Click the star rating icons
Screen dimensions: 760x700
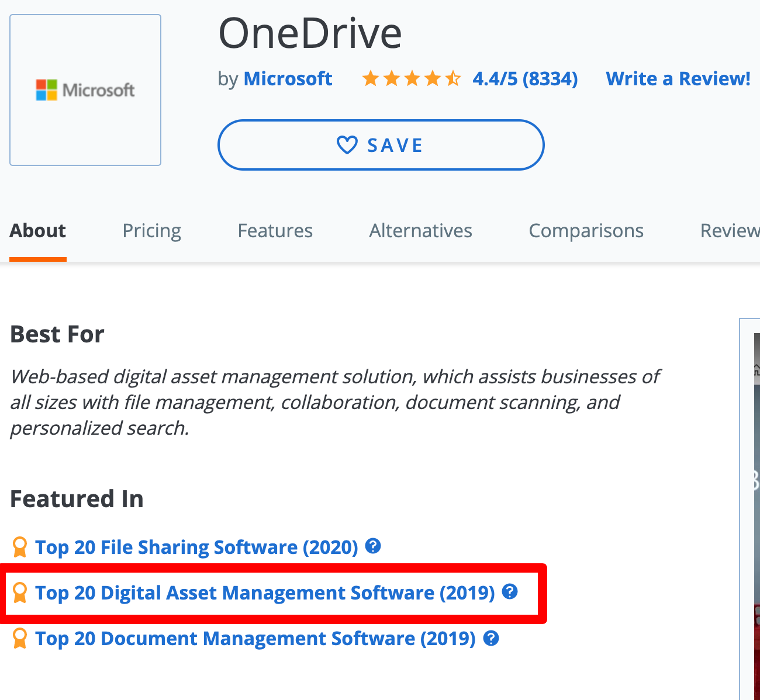tap(412, 79)
